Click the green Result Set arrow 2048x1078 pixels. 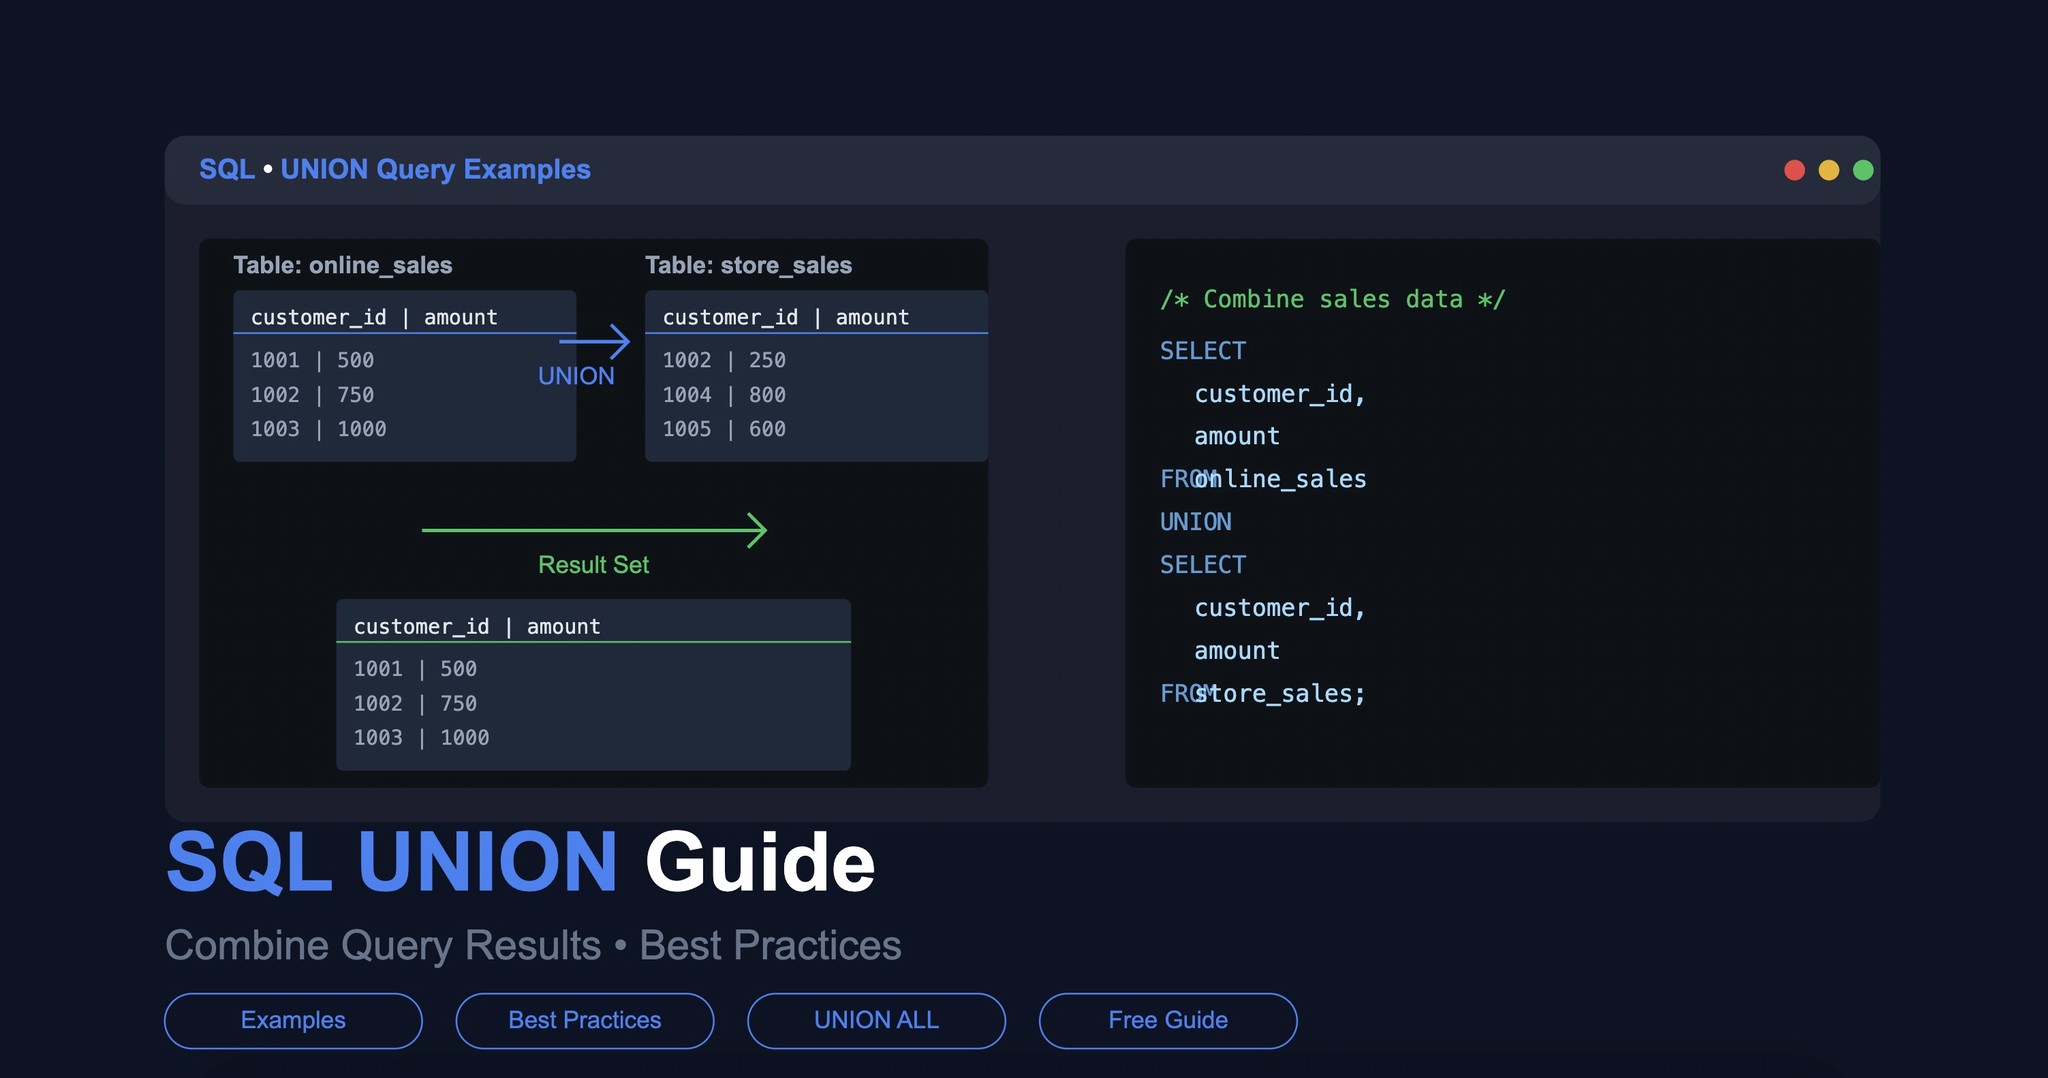tap(594, 530)
